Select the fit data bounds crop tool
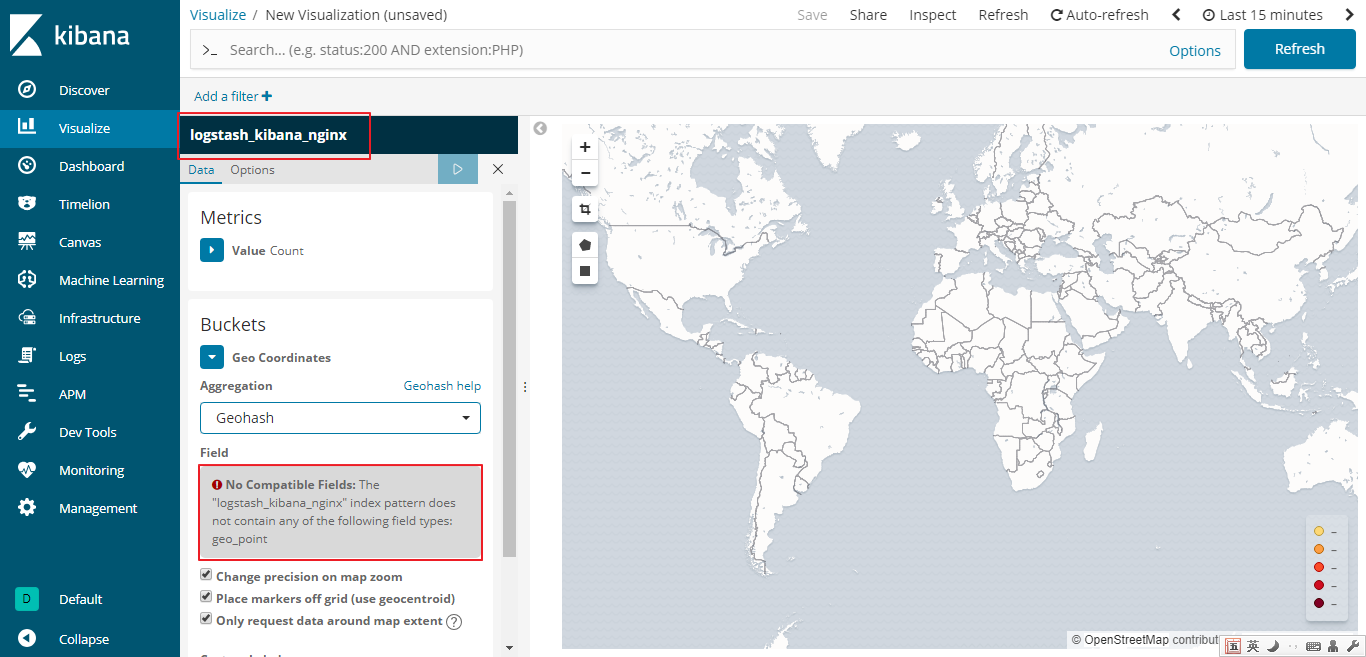Image resolution: width=1366 pixels, height=657 pixels. click(x=585, y=209)
